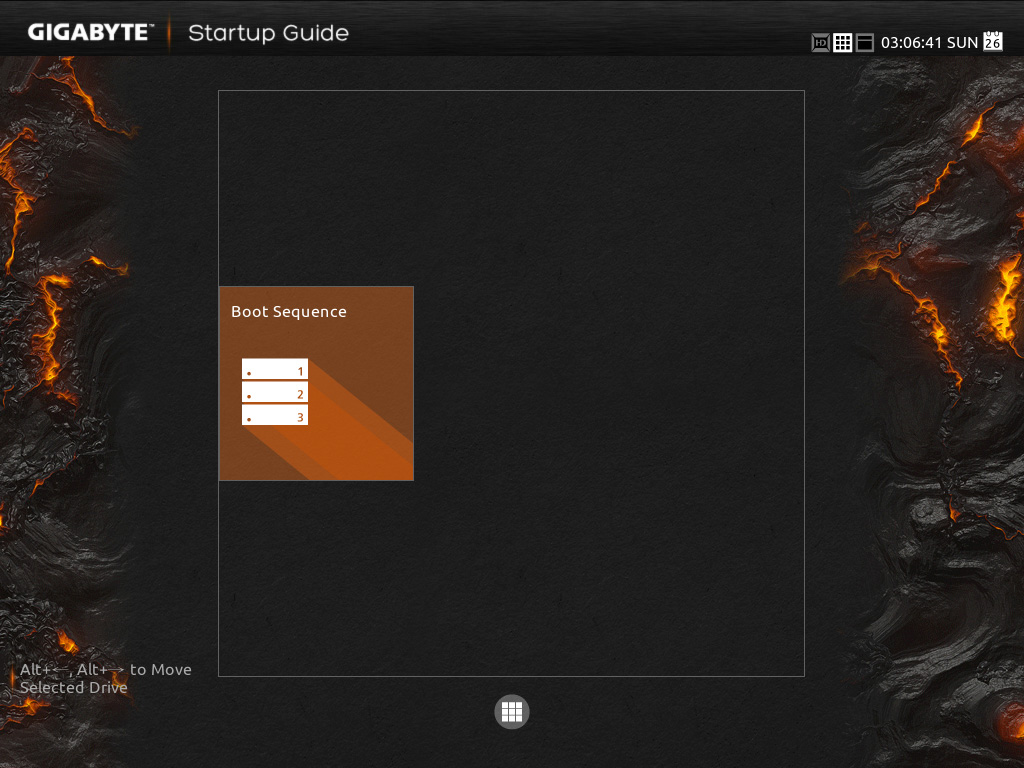Screen dimensions: 1024x768
Task: Click the 03:06:41 system clock
Action: [x=910, y=43]
